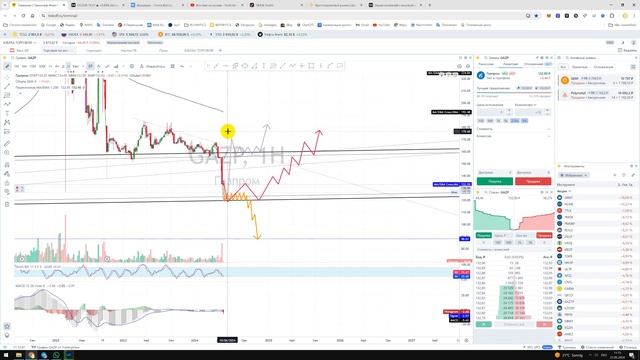Screen dimensions: 640x360
Task: Click the chart settings gear at bottom right
Action: [x=466, y=340]
